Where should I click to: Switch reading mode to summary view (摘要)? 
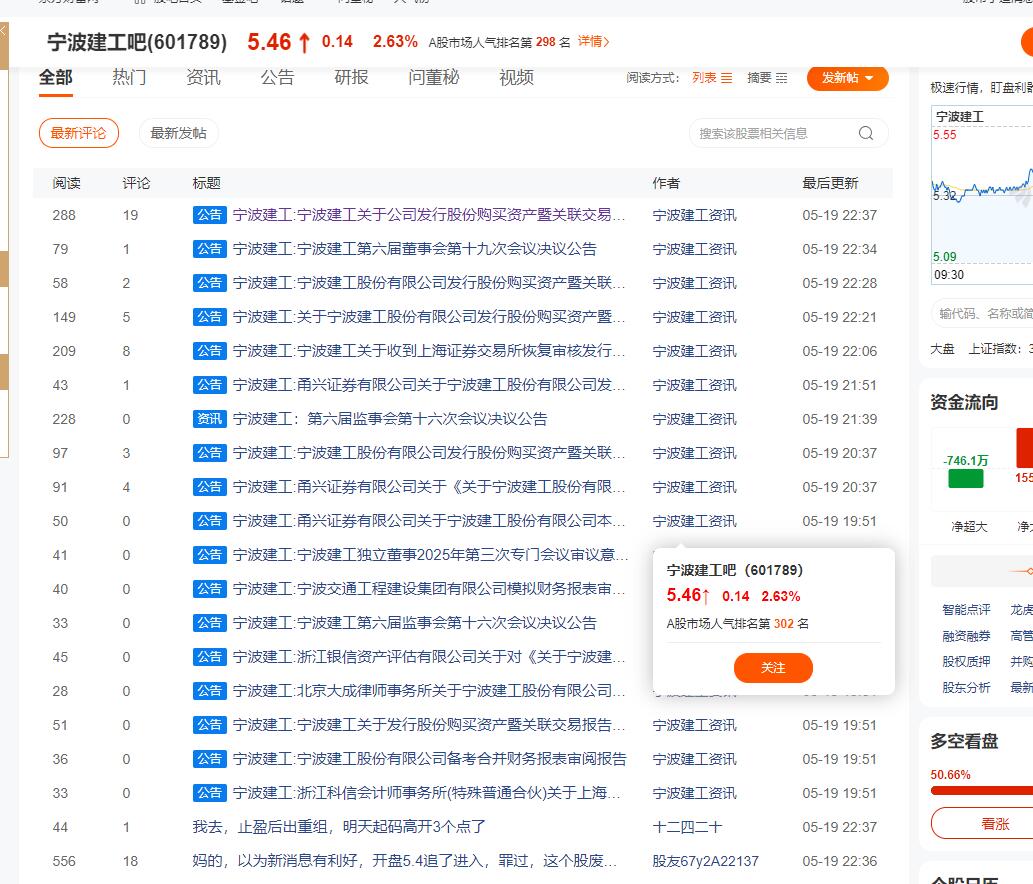pos(767,78)
